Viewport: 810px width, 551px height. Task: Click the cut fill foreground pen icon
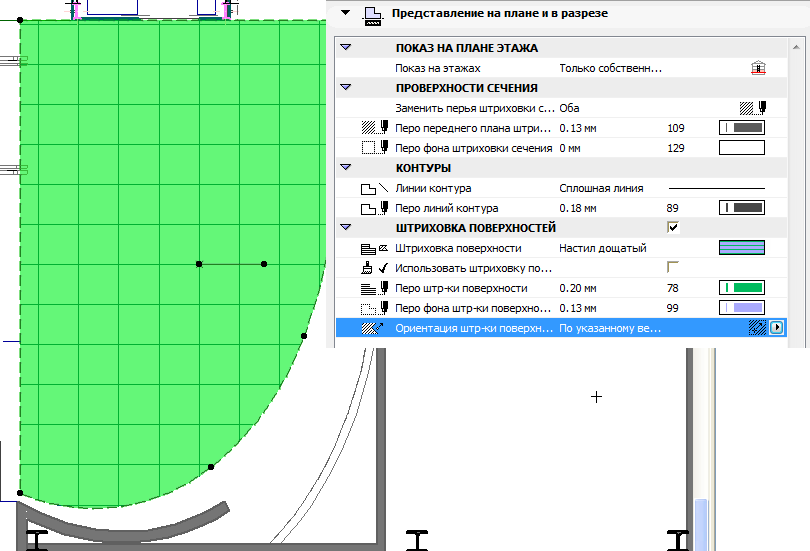point(375,128)
